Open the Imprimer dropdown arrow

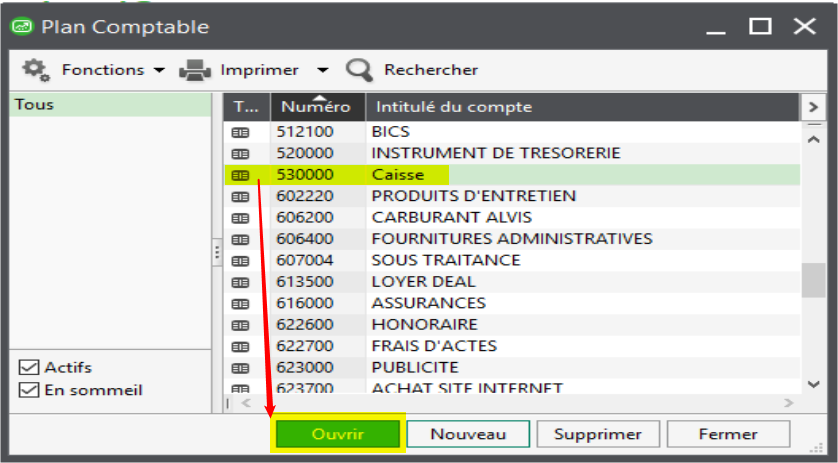point(322,71)
